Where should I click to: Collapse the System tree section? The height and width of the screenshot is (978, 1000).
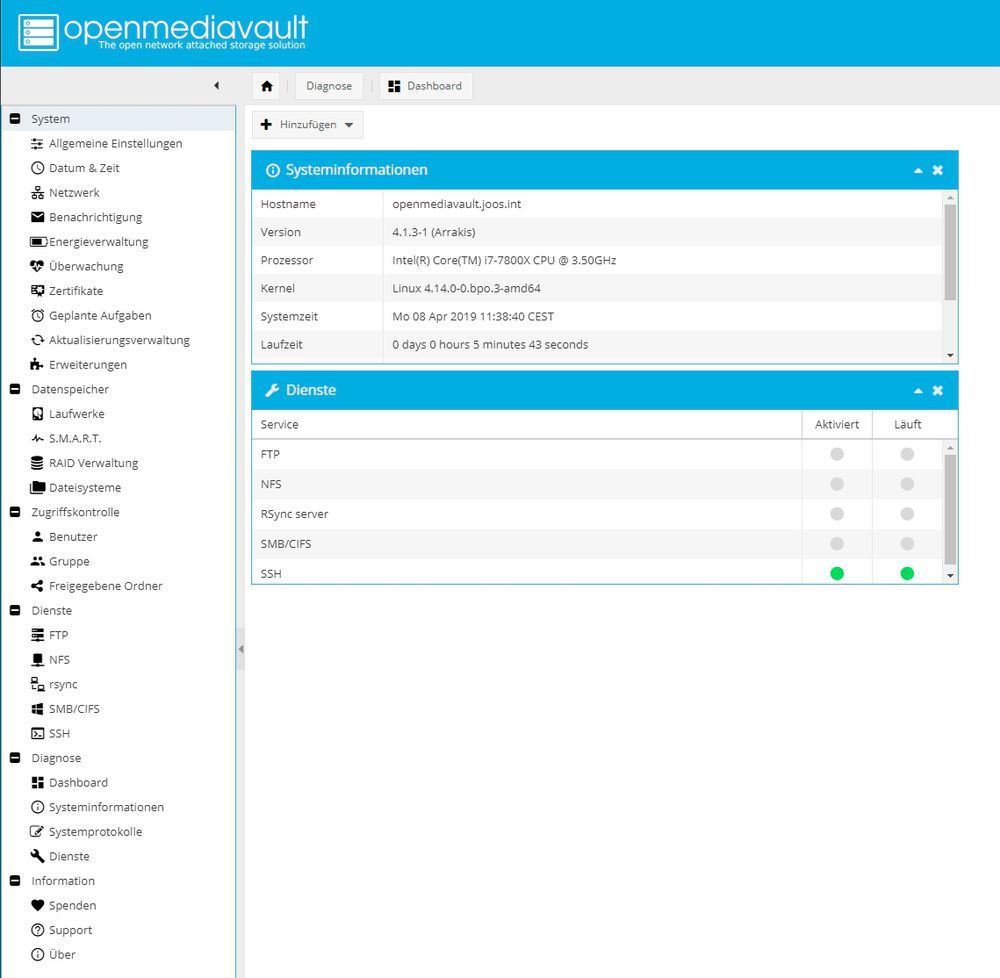15,119
